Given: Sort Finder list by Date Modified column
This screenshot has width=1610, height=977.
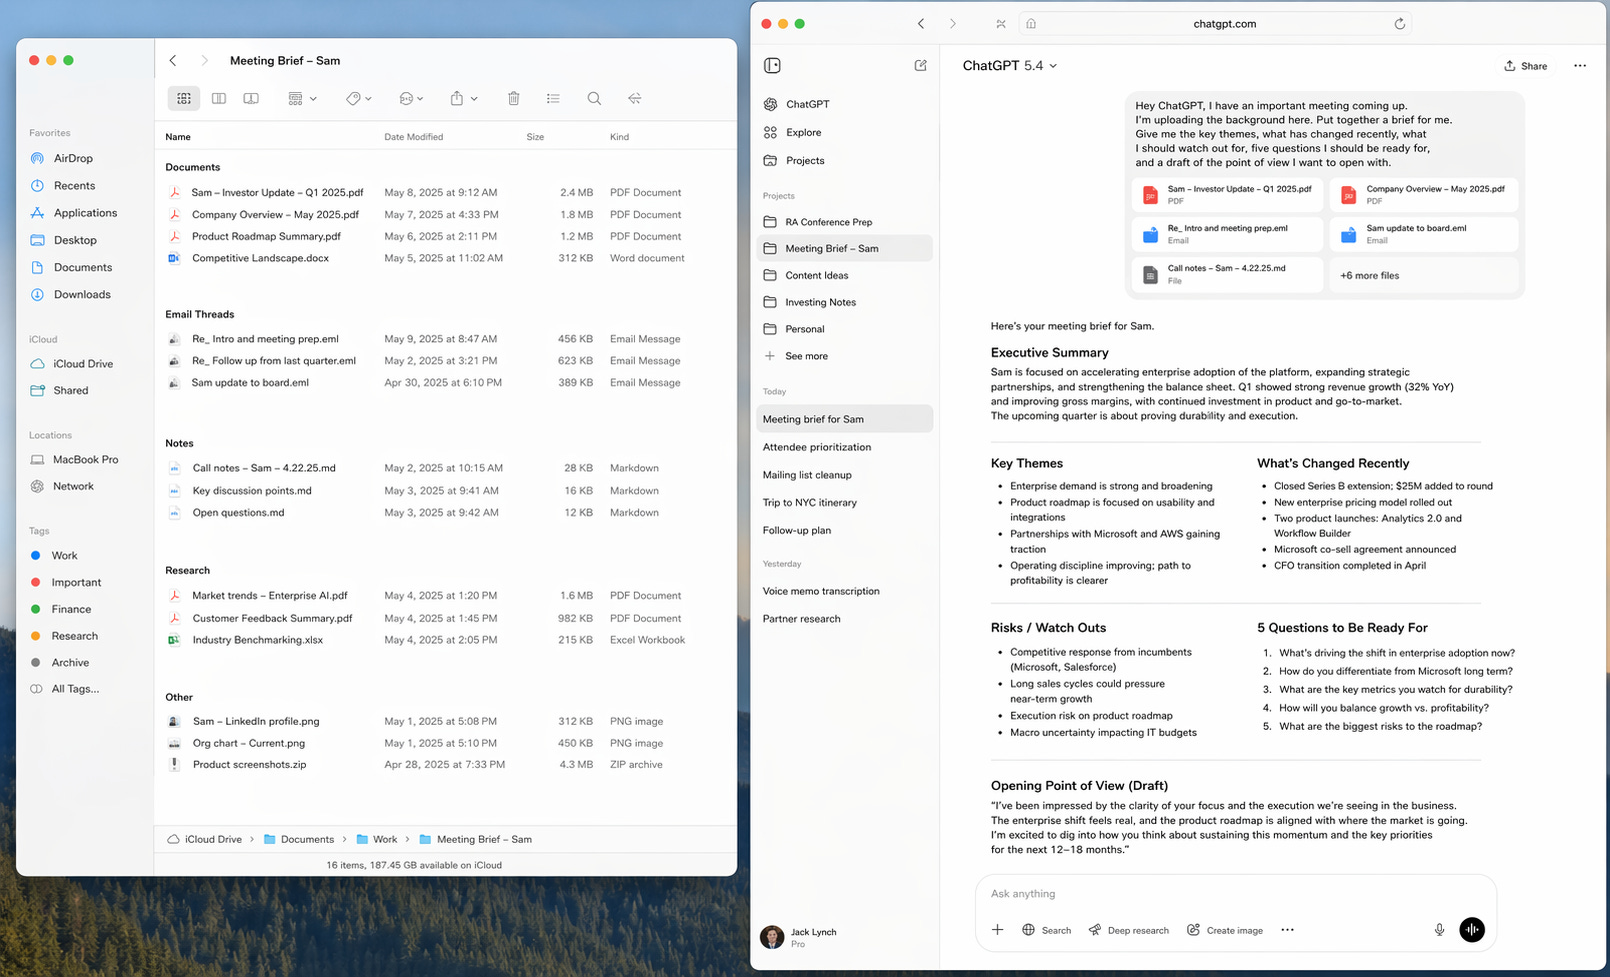Looking at the screenshot, I should tap(413, 137).
